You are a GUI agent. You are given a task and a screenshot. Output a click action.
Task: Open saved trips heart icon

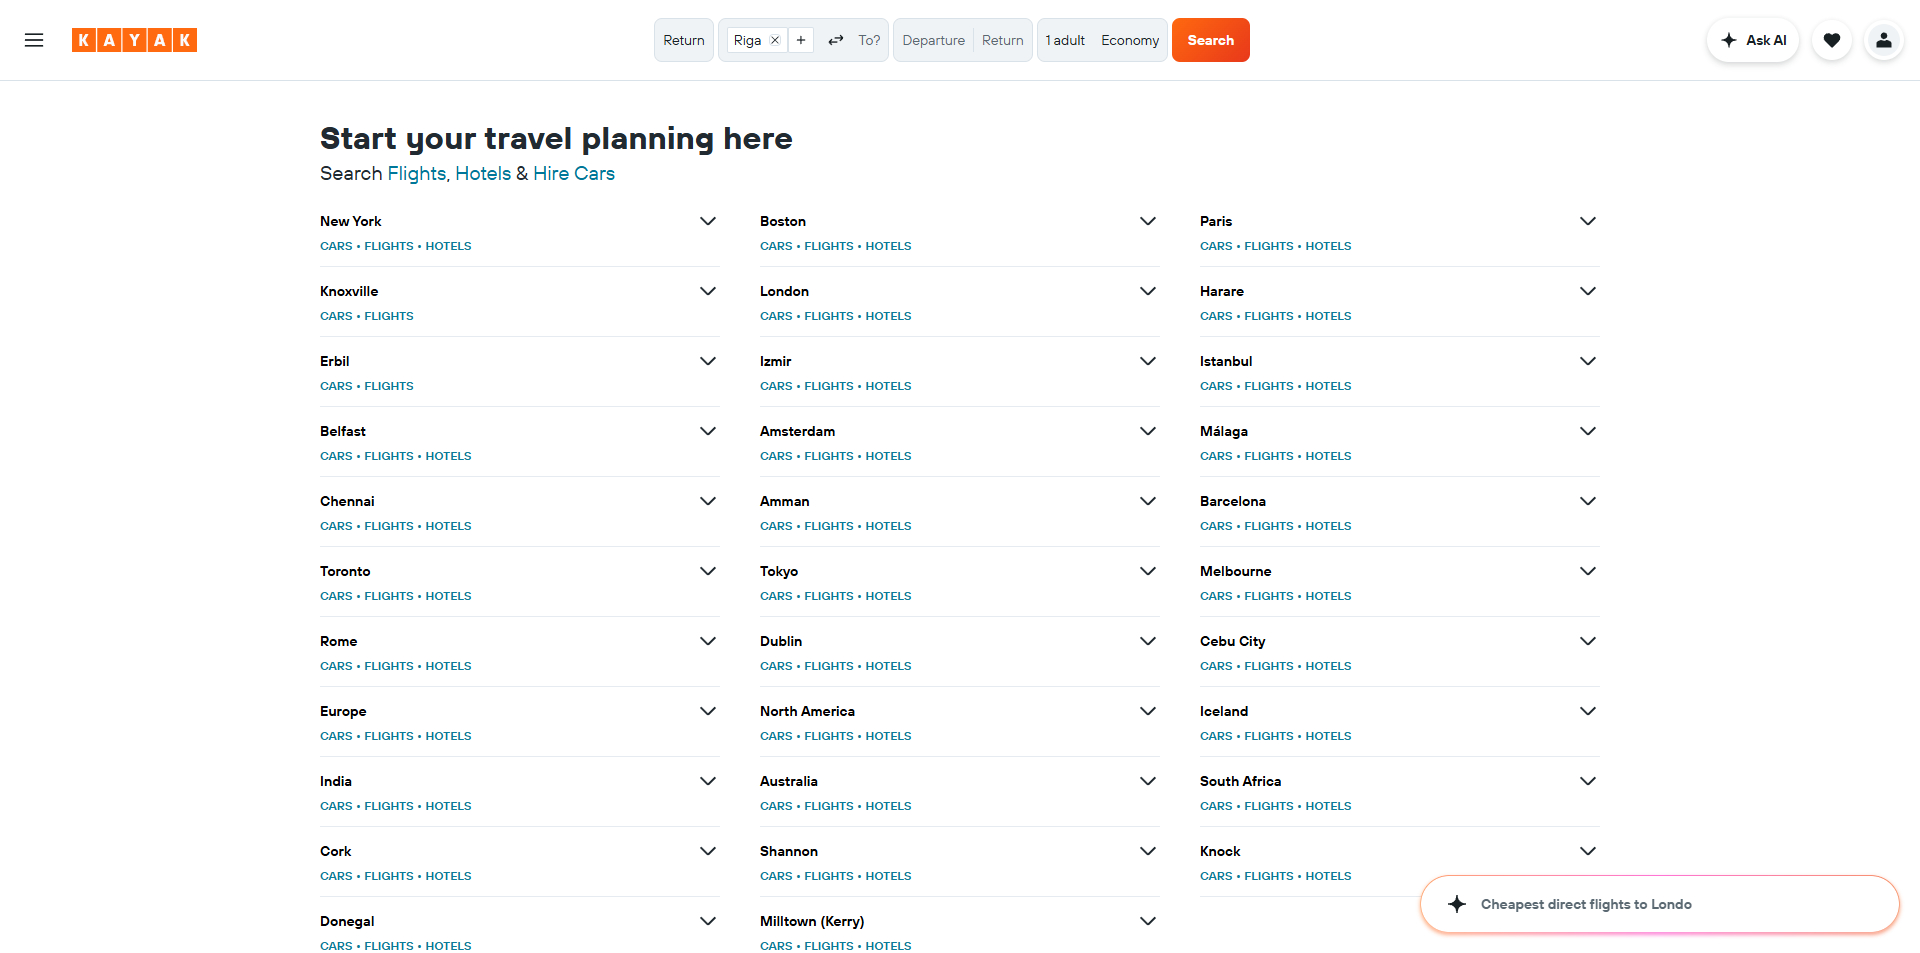[1831, 40]
